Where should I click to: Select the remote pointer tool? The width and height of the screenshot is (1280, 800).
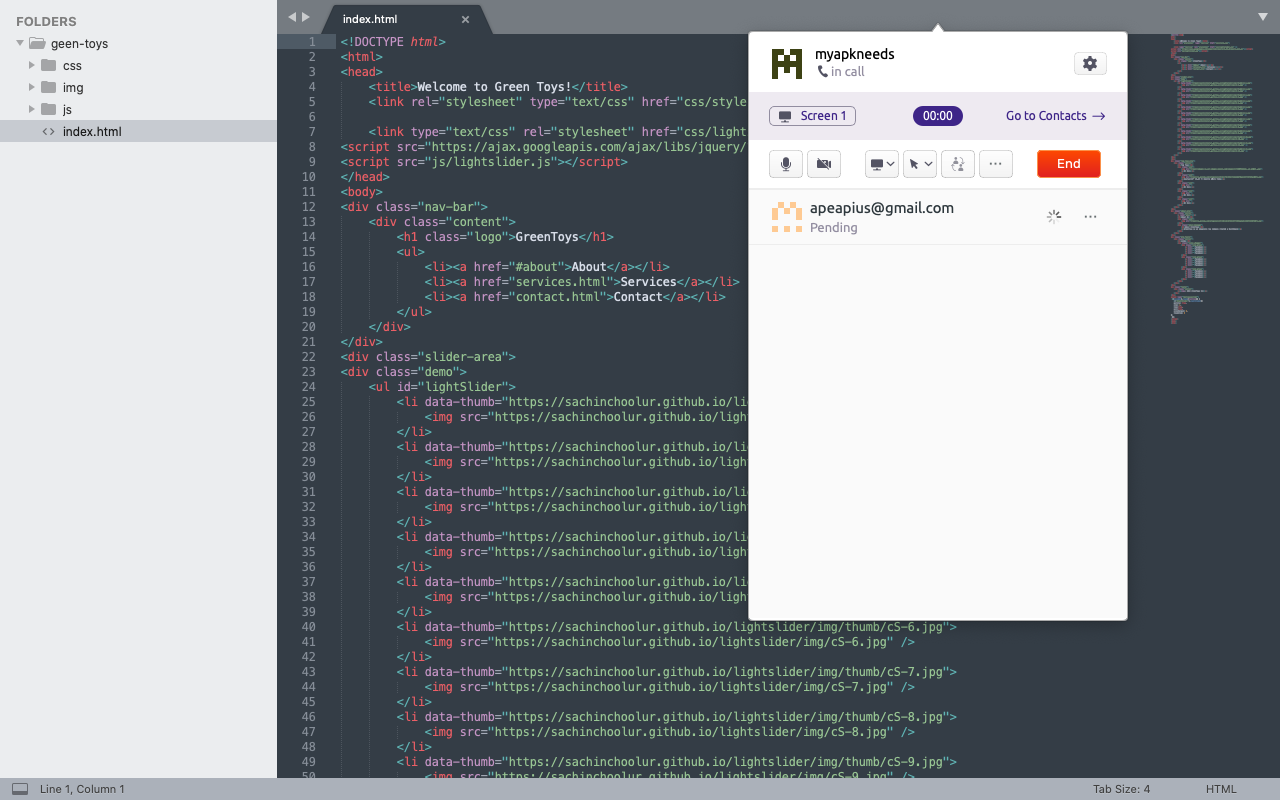tap(915, 163)
